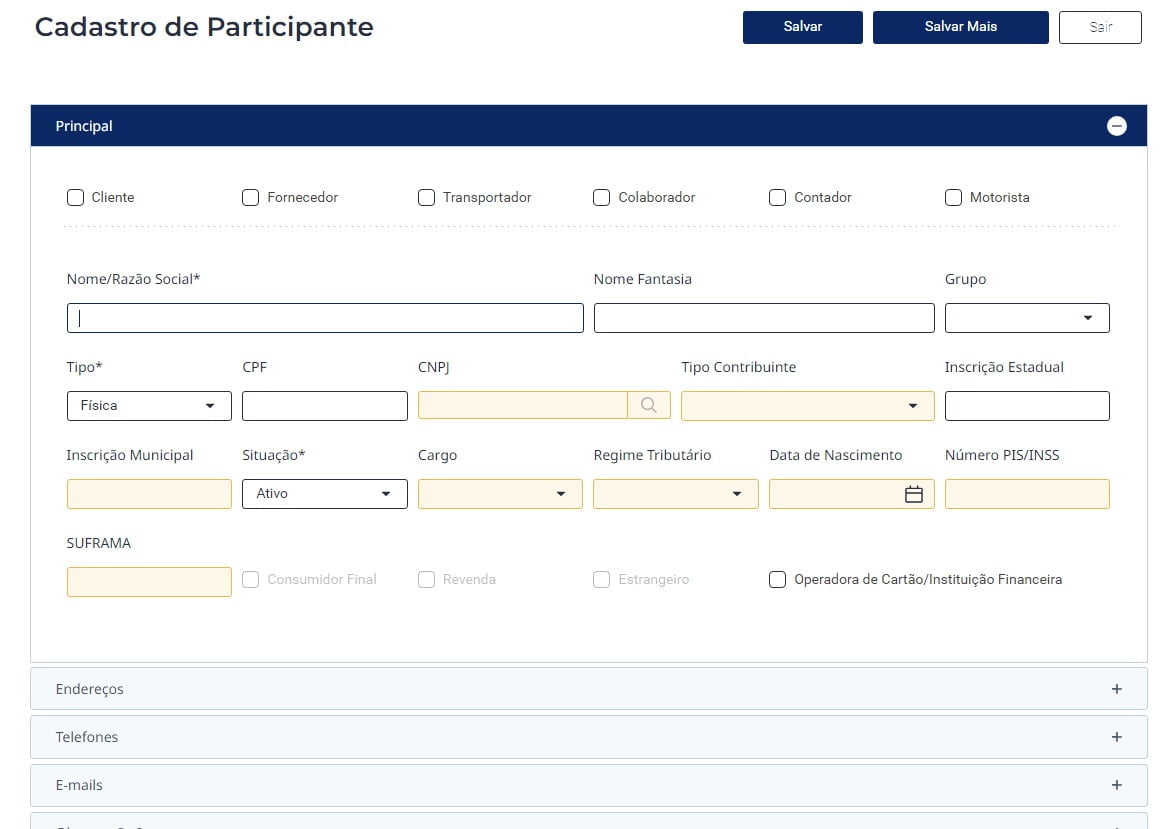
Task: Enable the Cliente checkbox
Action: pyautogui.click(x=75, y=197)
